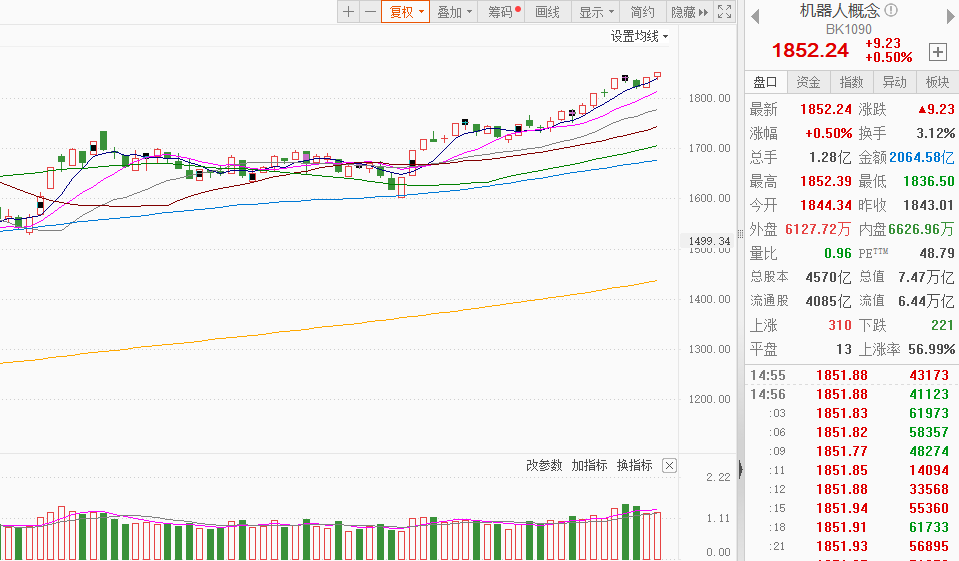This screenshot has width=959, height=561.
Task: Toggle 简约 simple display mode
Action: click(x=642, y=12)
